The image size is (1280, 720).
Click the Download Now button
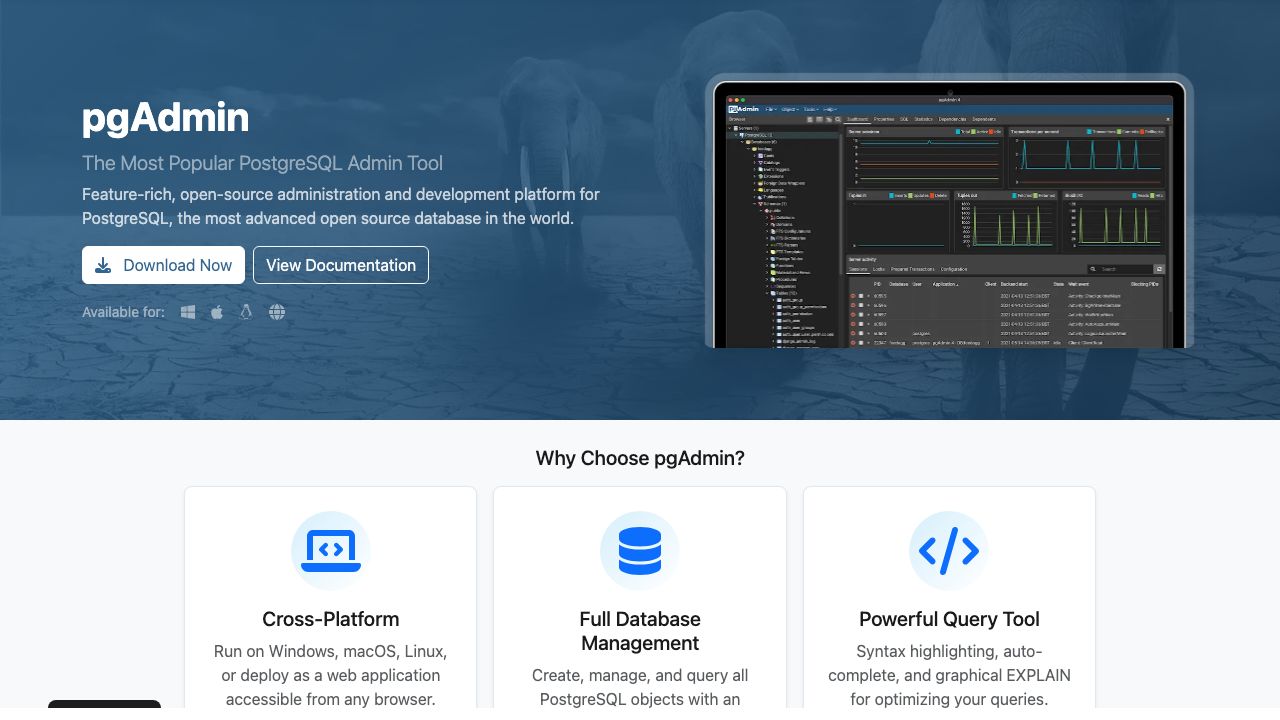click(163, 265)
